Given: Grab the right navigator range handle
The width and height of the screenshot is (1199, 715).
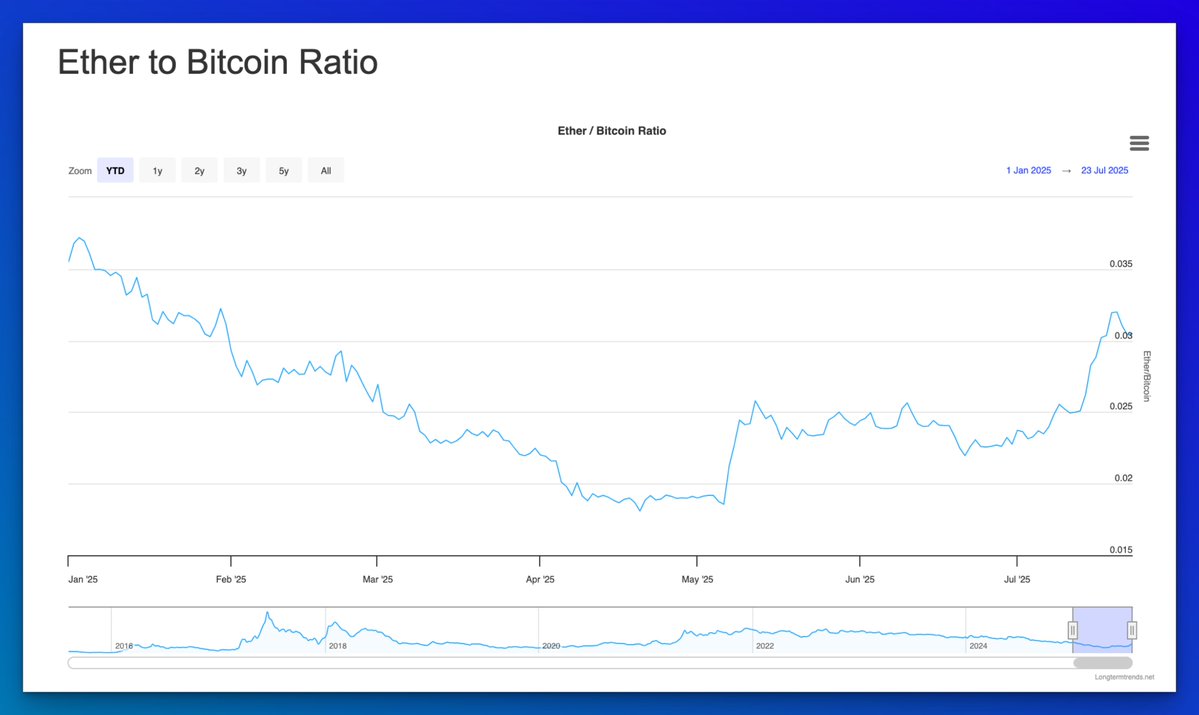Looking at the screenshot, I should [1132, 630].
